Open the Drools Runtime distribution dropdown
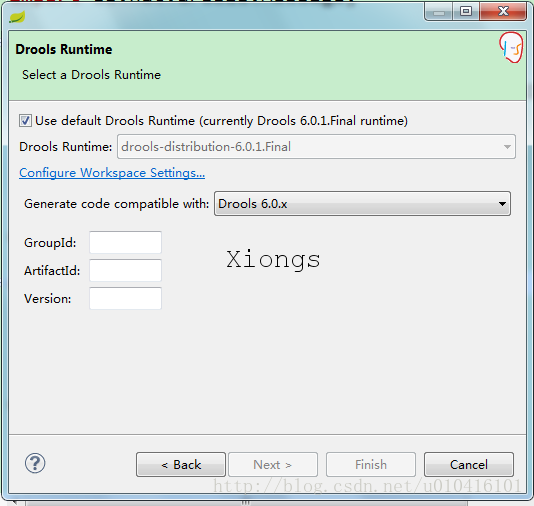Screen dimensions: 534x506 (316, 147)
